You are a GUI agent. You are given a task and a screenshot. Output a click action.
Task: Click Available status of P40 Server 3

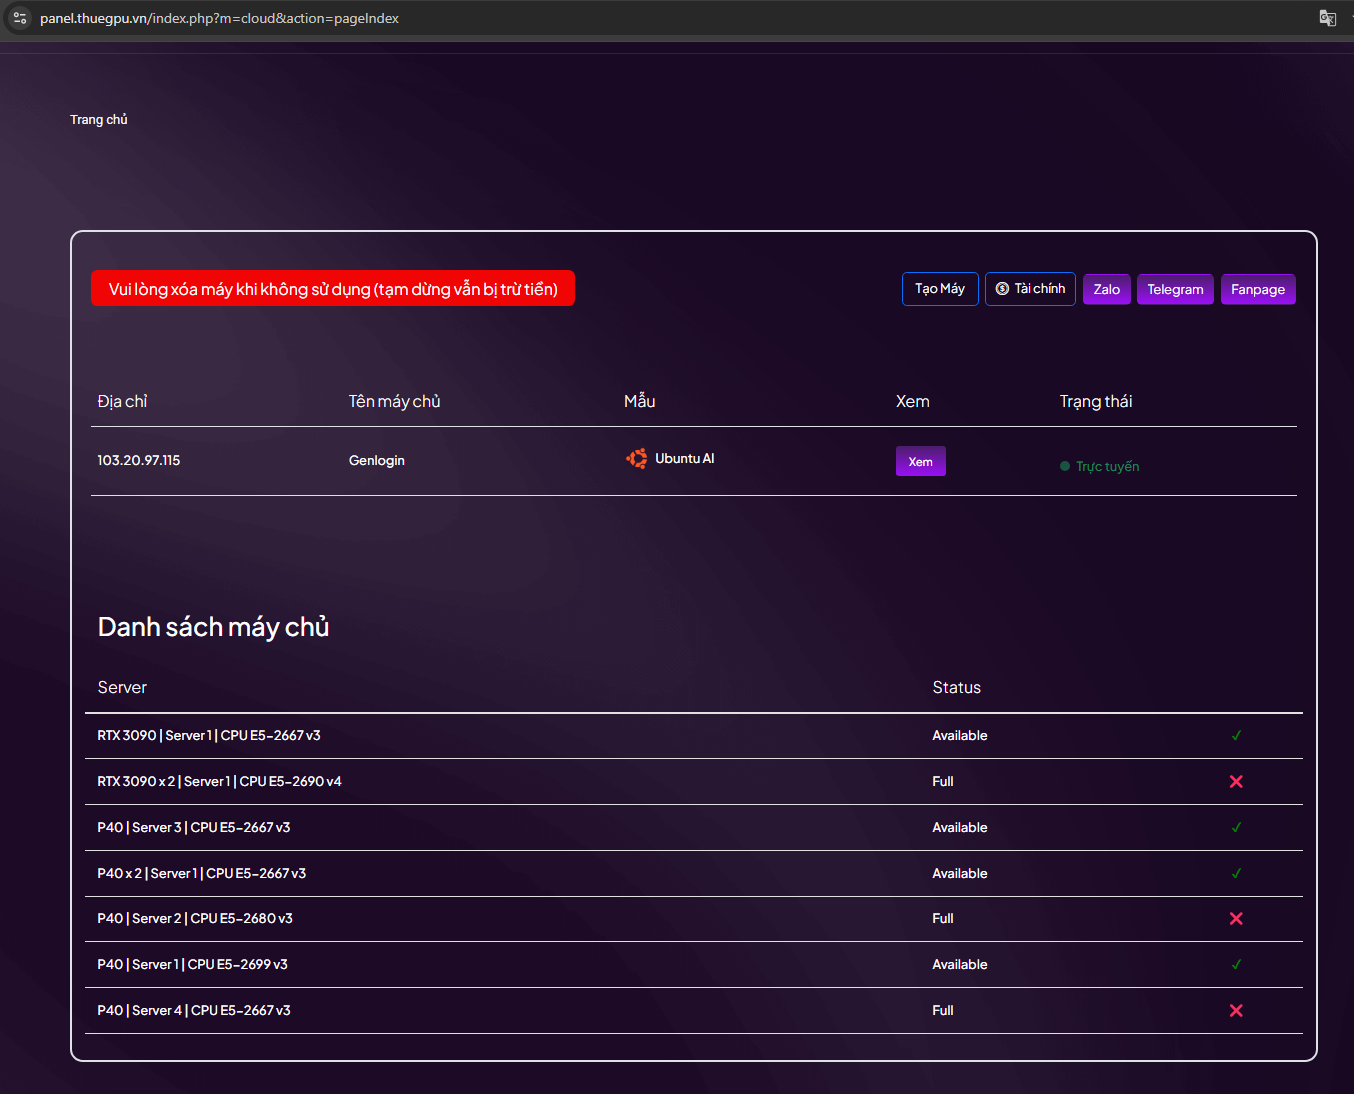(960, 828)
